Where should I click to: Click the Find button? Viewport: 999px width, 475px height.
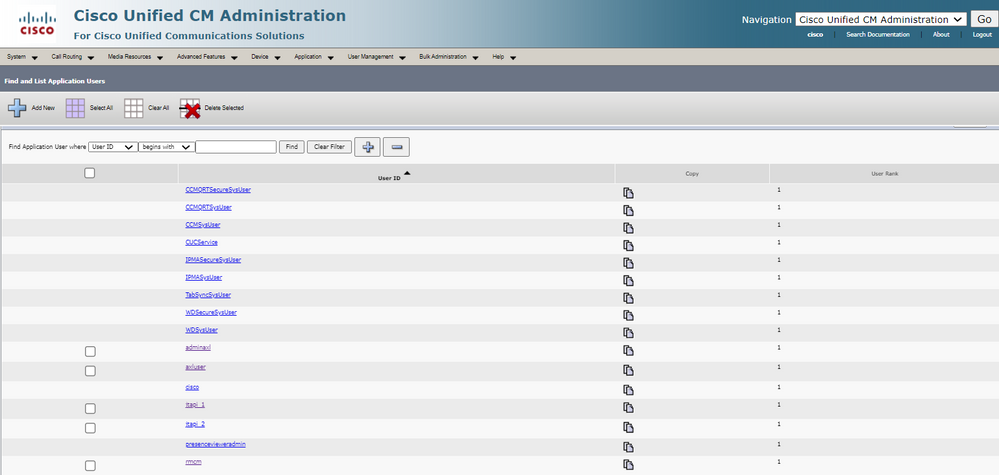tap(292, 147)
